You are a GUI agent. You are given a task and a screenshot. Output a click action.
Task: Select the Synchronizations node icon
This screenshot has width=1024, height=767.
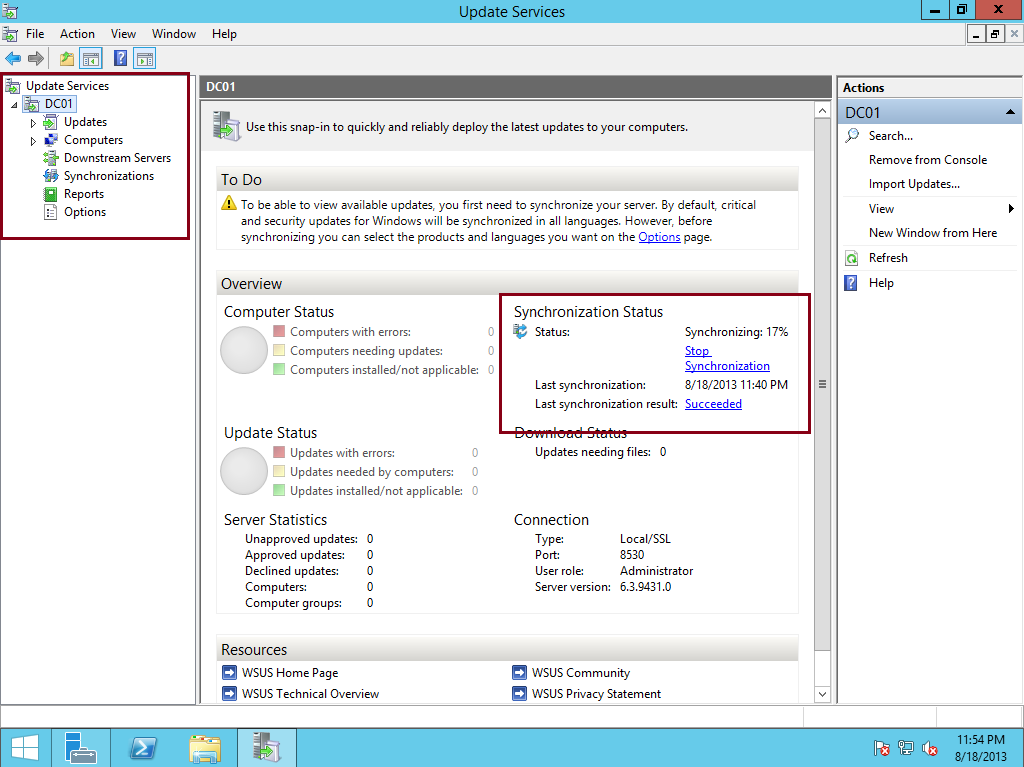[x=50, y=176]
